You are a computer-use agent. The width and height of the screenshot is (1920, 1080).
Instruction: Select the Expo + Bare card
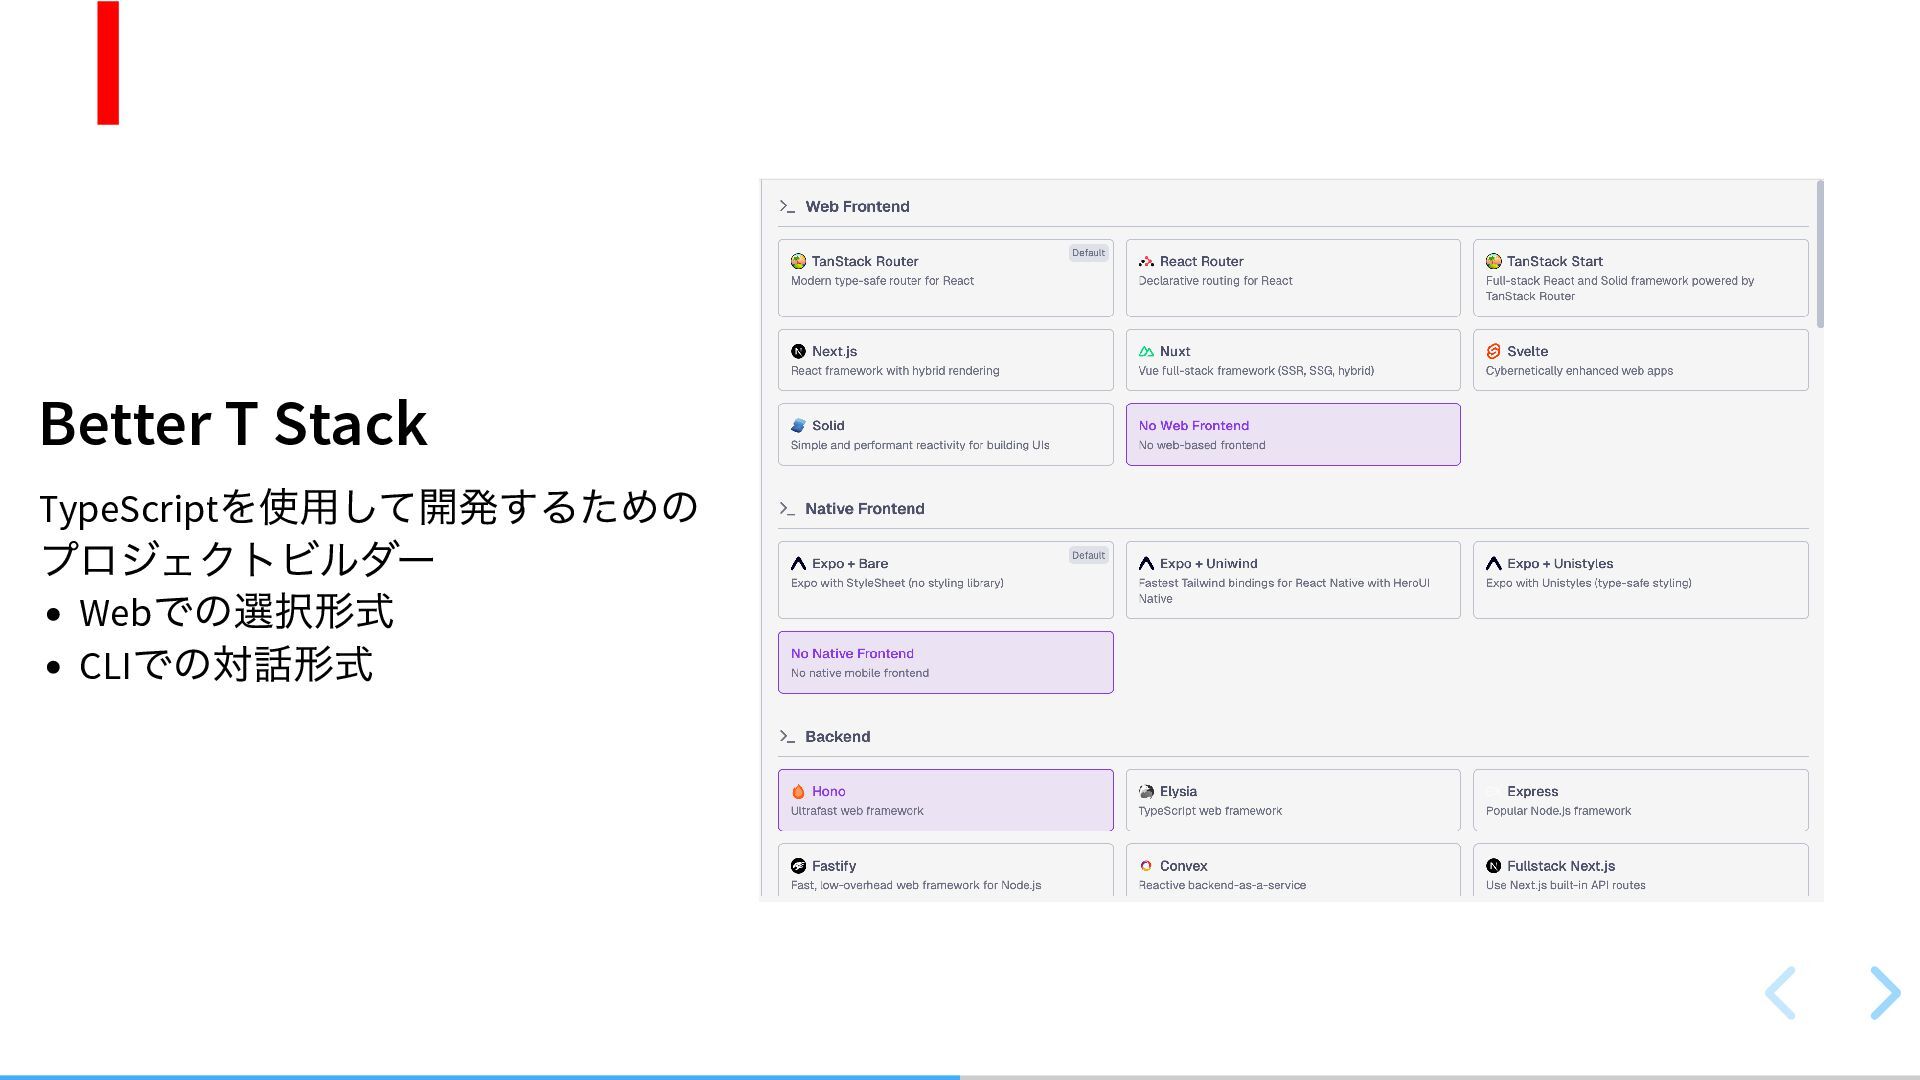(x=945, y=580)
